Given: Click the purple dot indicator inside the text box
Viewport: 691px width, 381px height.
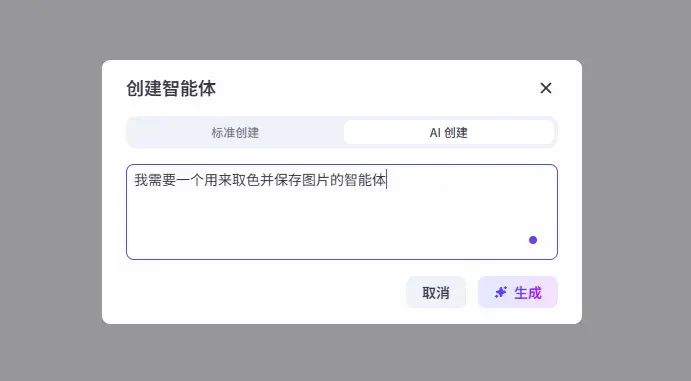Looking at the screenshot, I should (x=533, y=240).
